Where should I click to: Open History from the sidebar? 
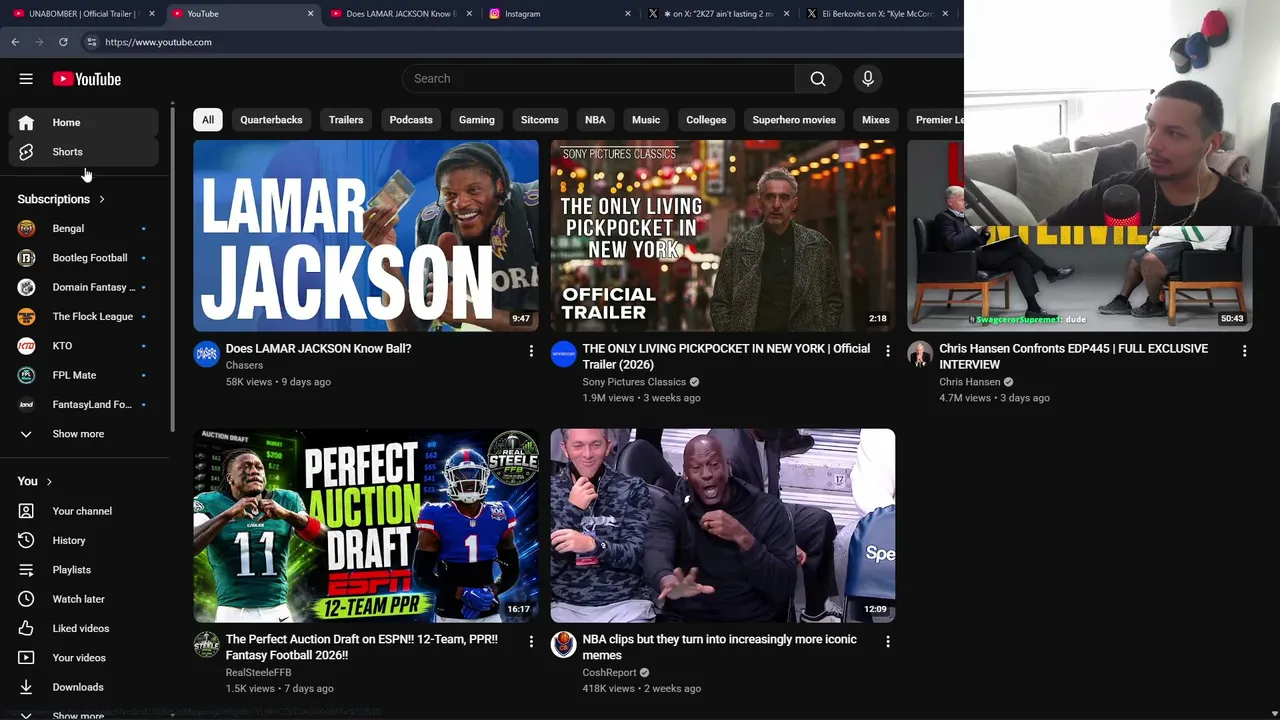(84, 540)
